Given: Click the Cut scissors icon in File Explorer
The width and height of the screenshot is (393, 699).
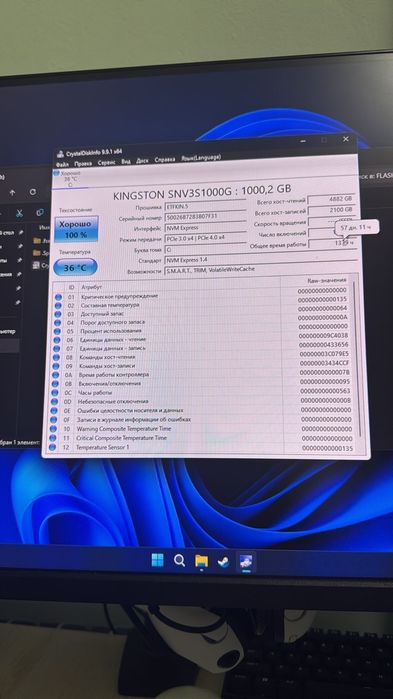Looking at the screenshot, I should (x=19, y=214).
